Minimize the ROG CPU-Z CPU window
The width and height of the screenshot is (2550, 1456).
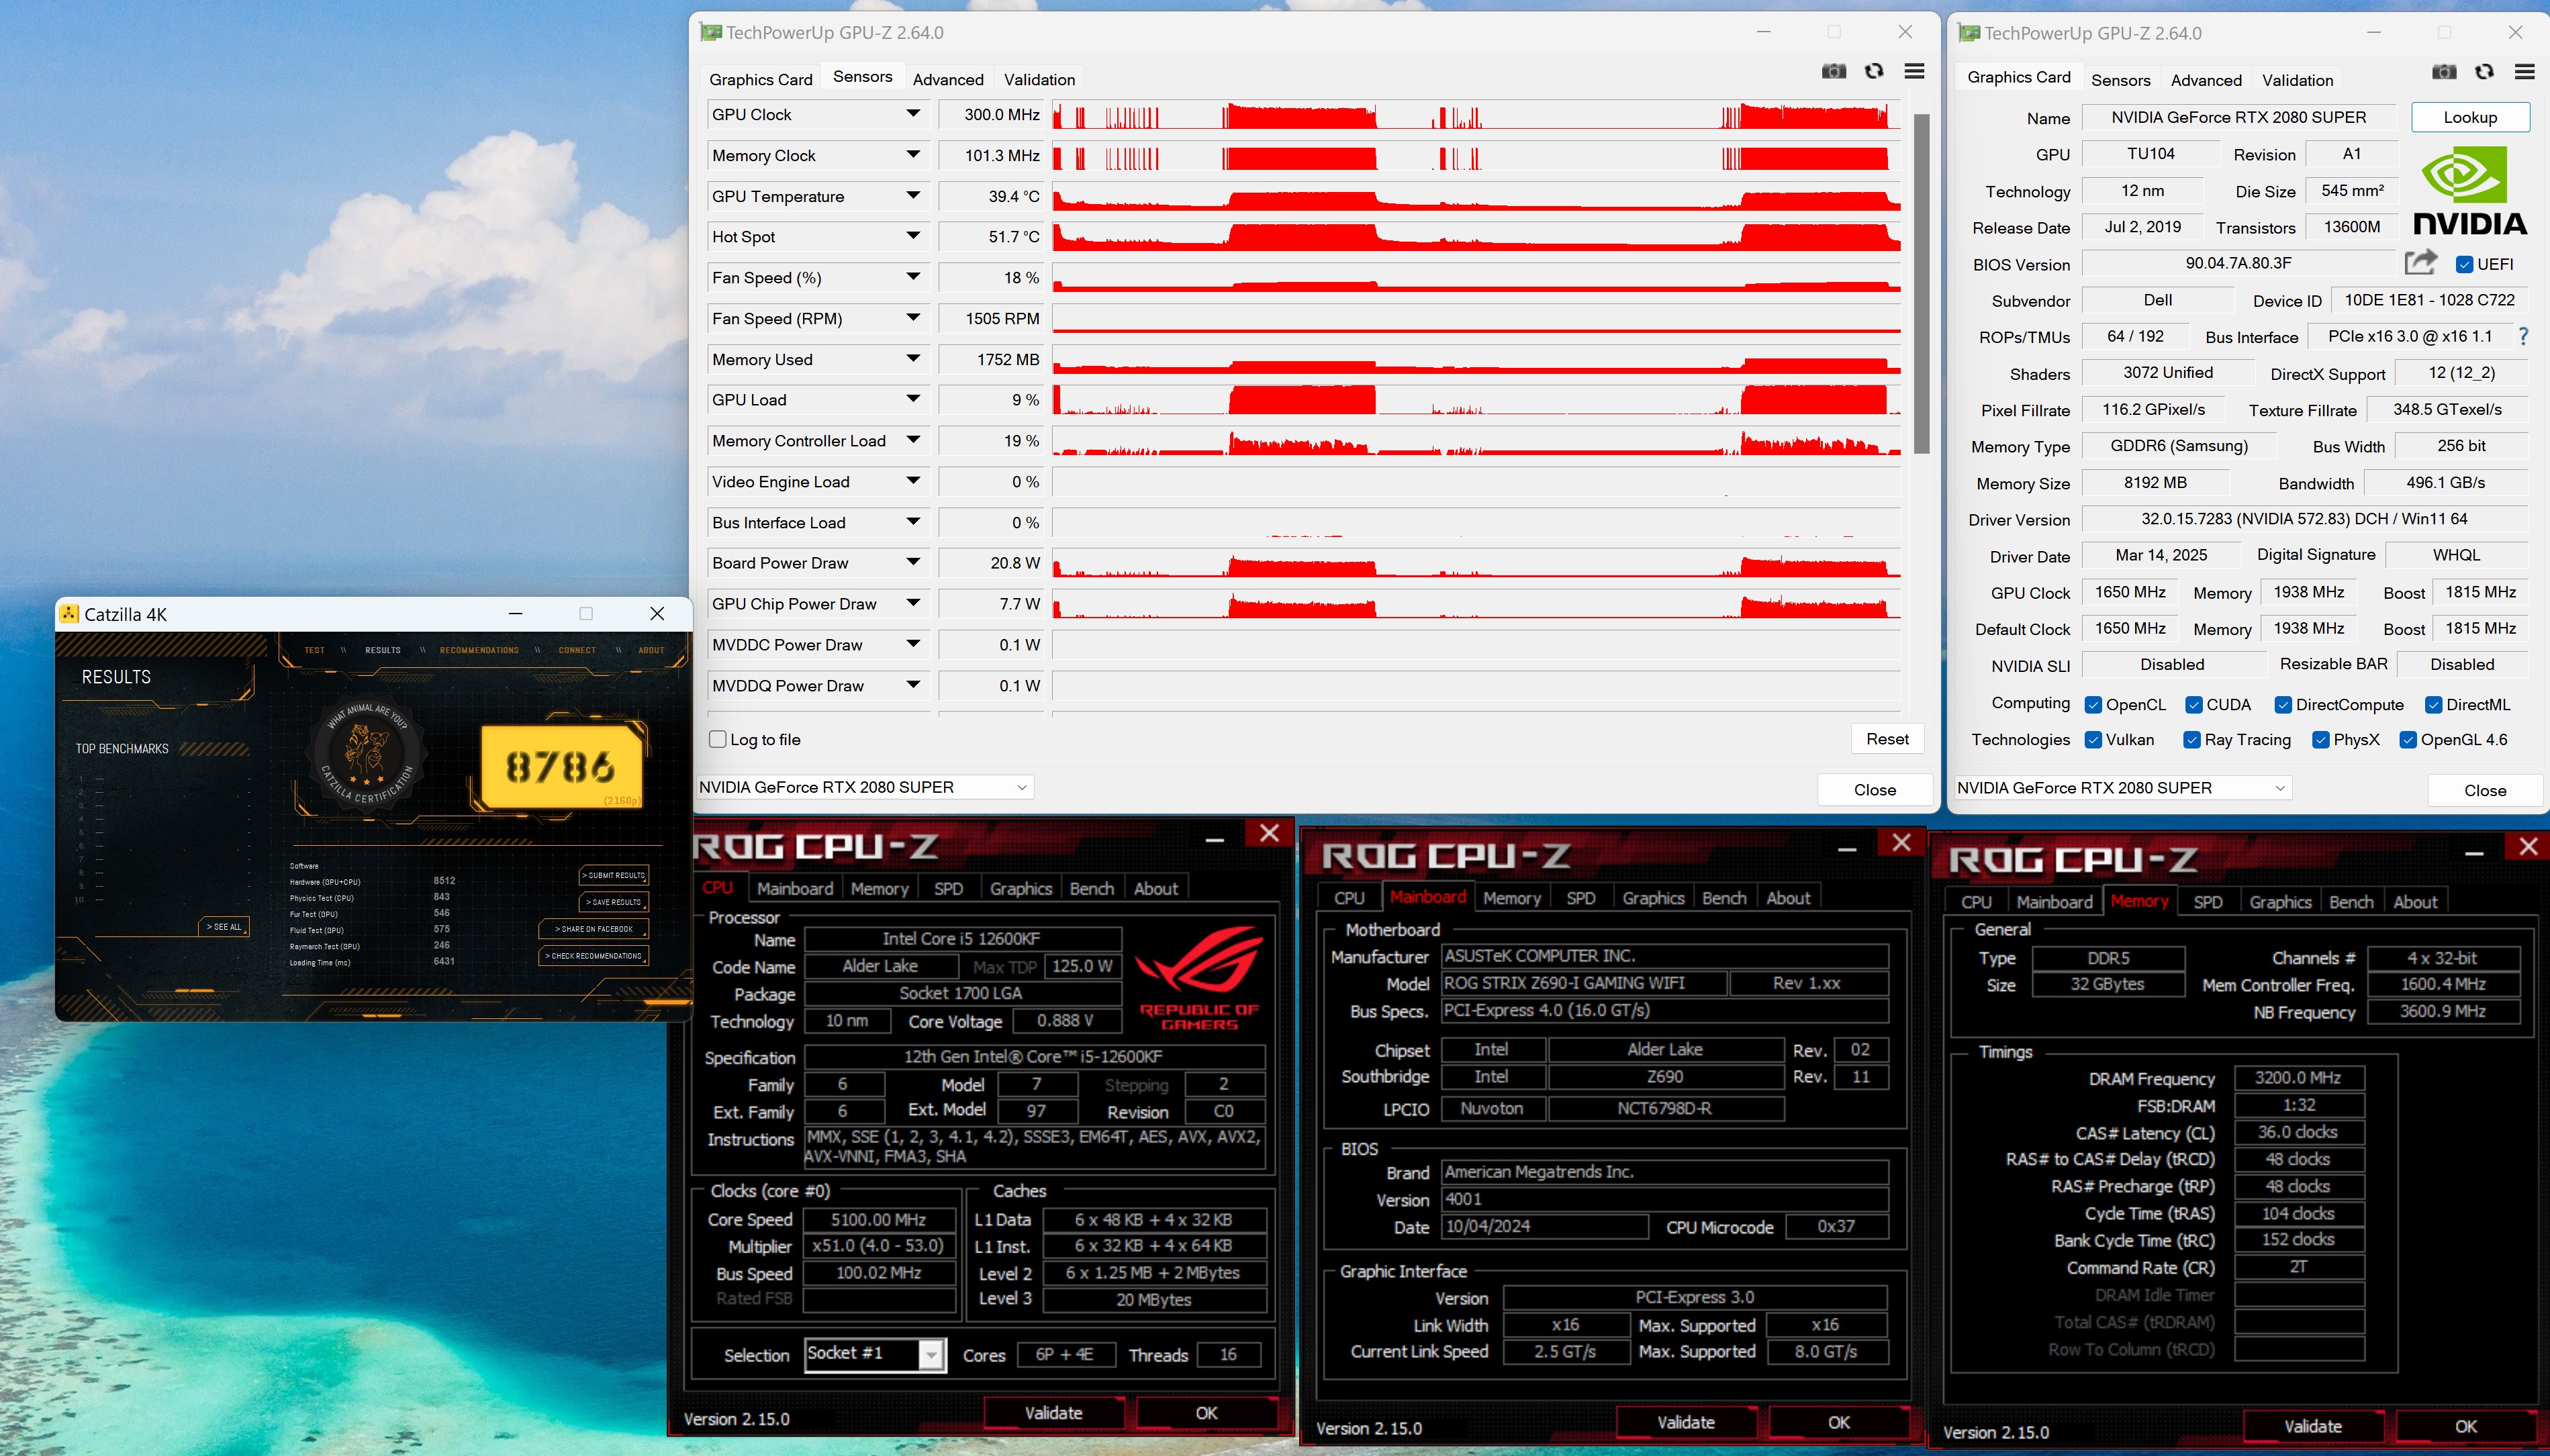(1214, 840)
